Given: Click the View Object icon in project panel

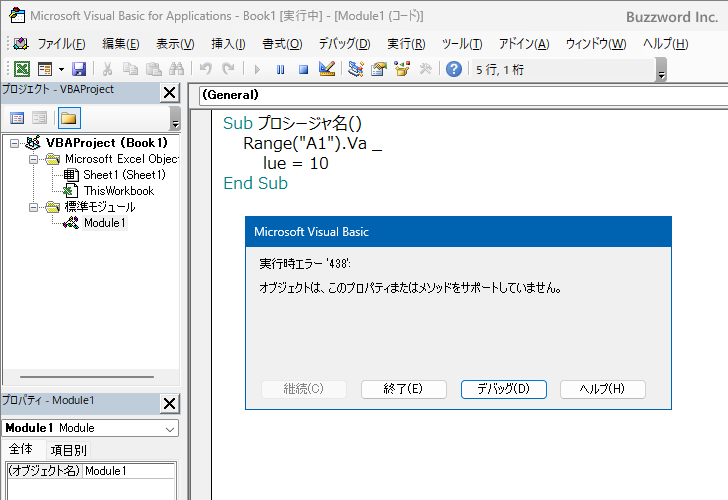Looking at the screenshot, I should tap(39, 118).
